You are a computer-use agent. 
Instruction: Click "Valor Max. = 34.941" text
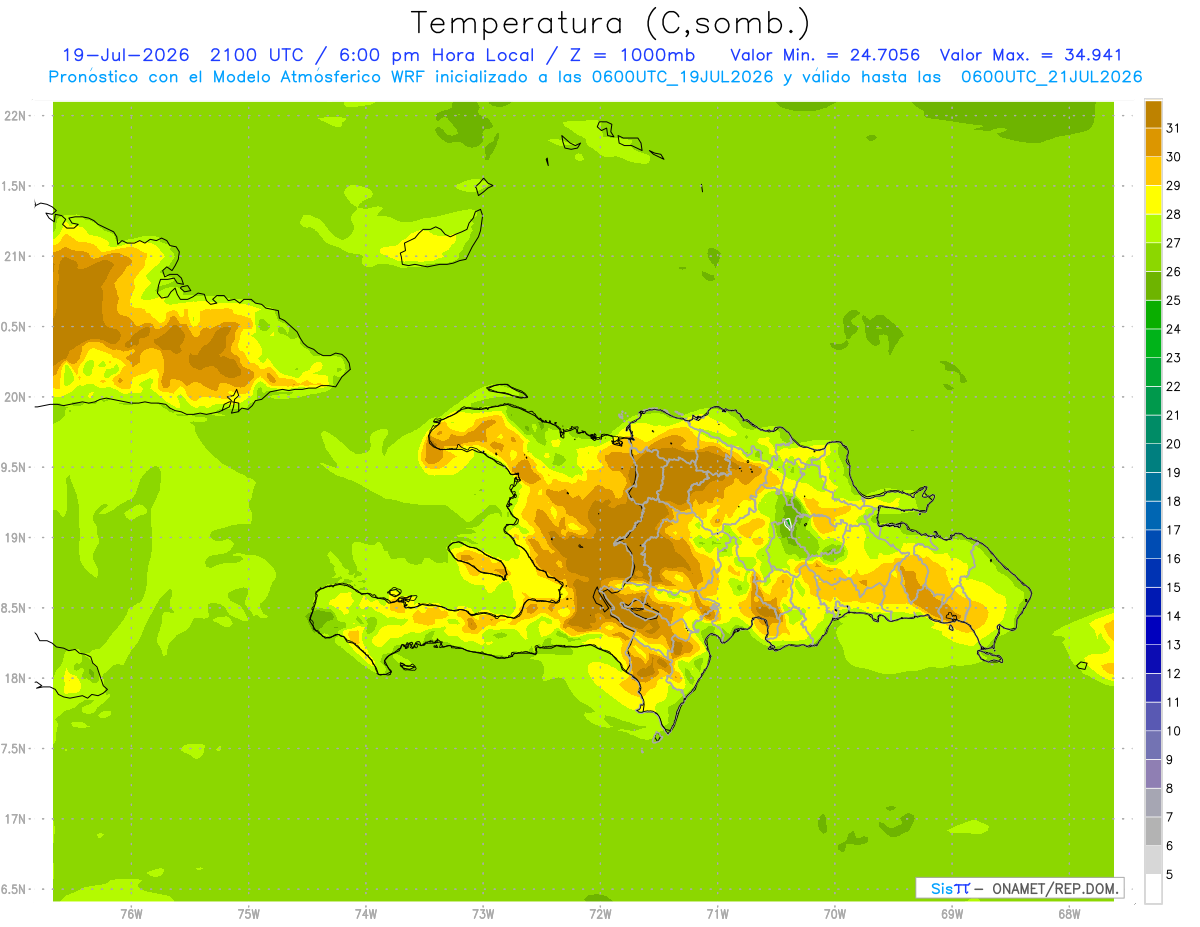[x=1030, y=55]
